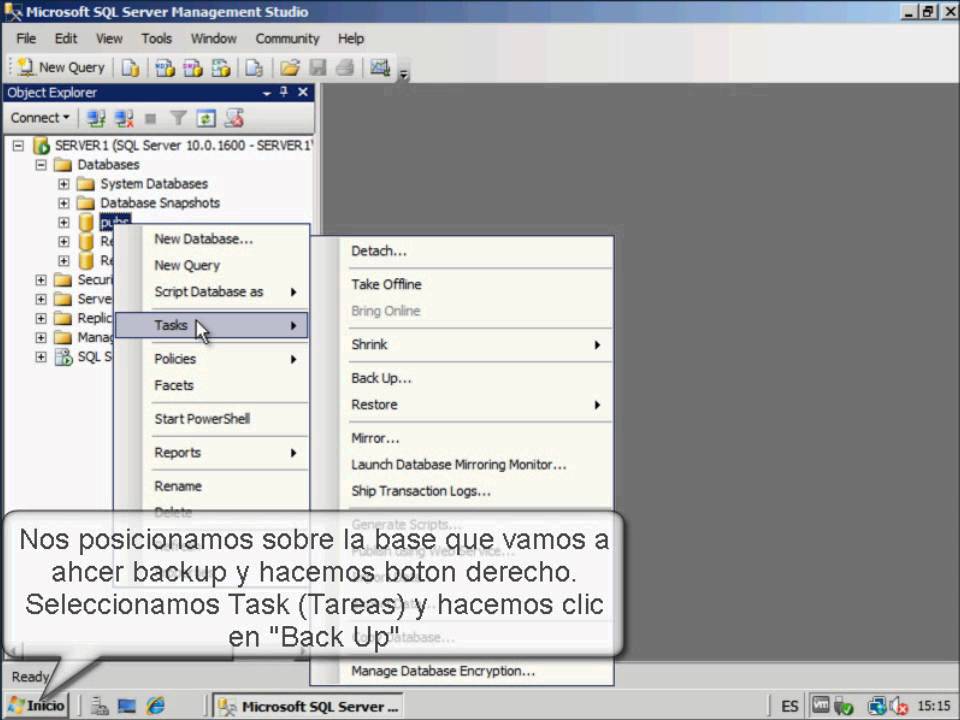Expand the System Databases folder

point(64,184)
